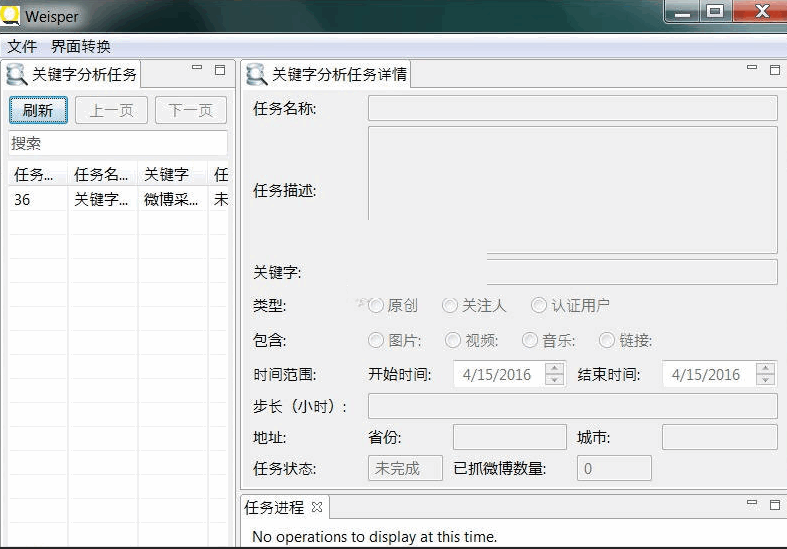
Task: Click the 城市 input field
Action: 720,437
